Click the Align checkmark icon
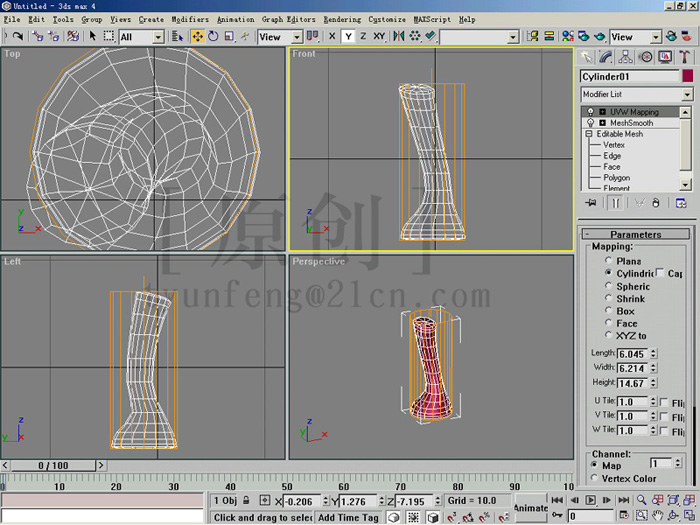 point(430,36)
